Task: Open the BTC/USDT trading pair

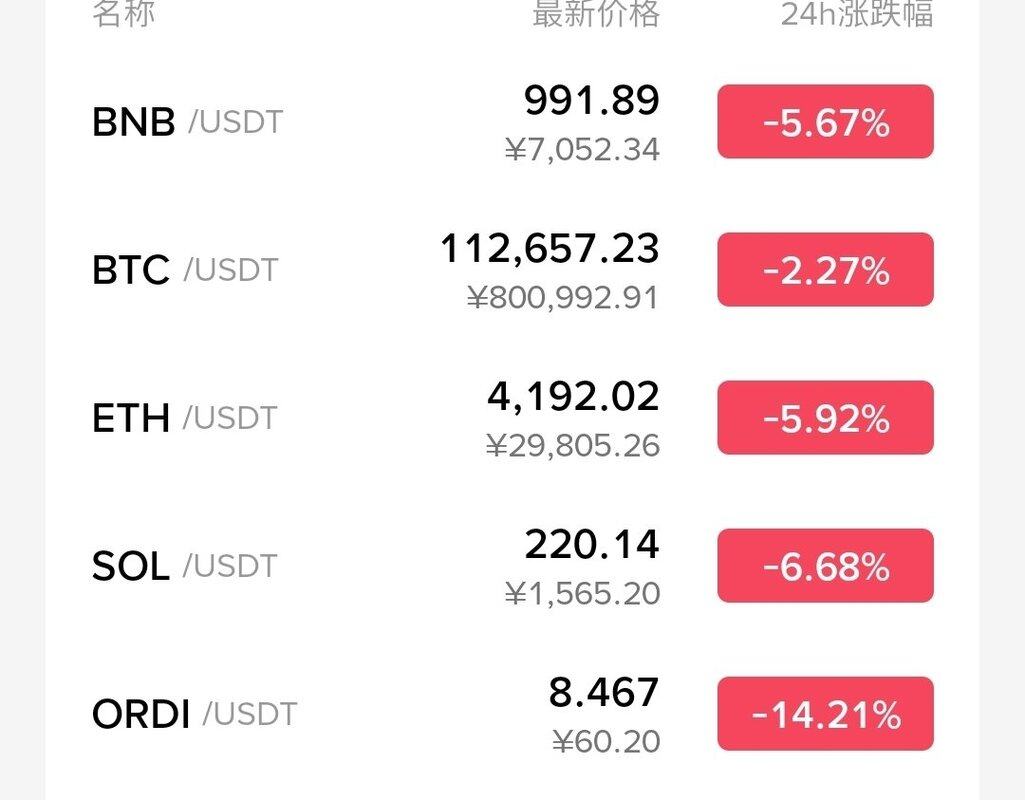Action: point(512,269)
